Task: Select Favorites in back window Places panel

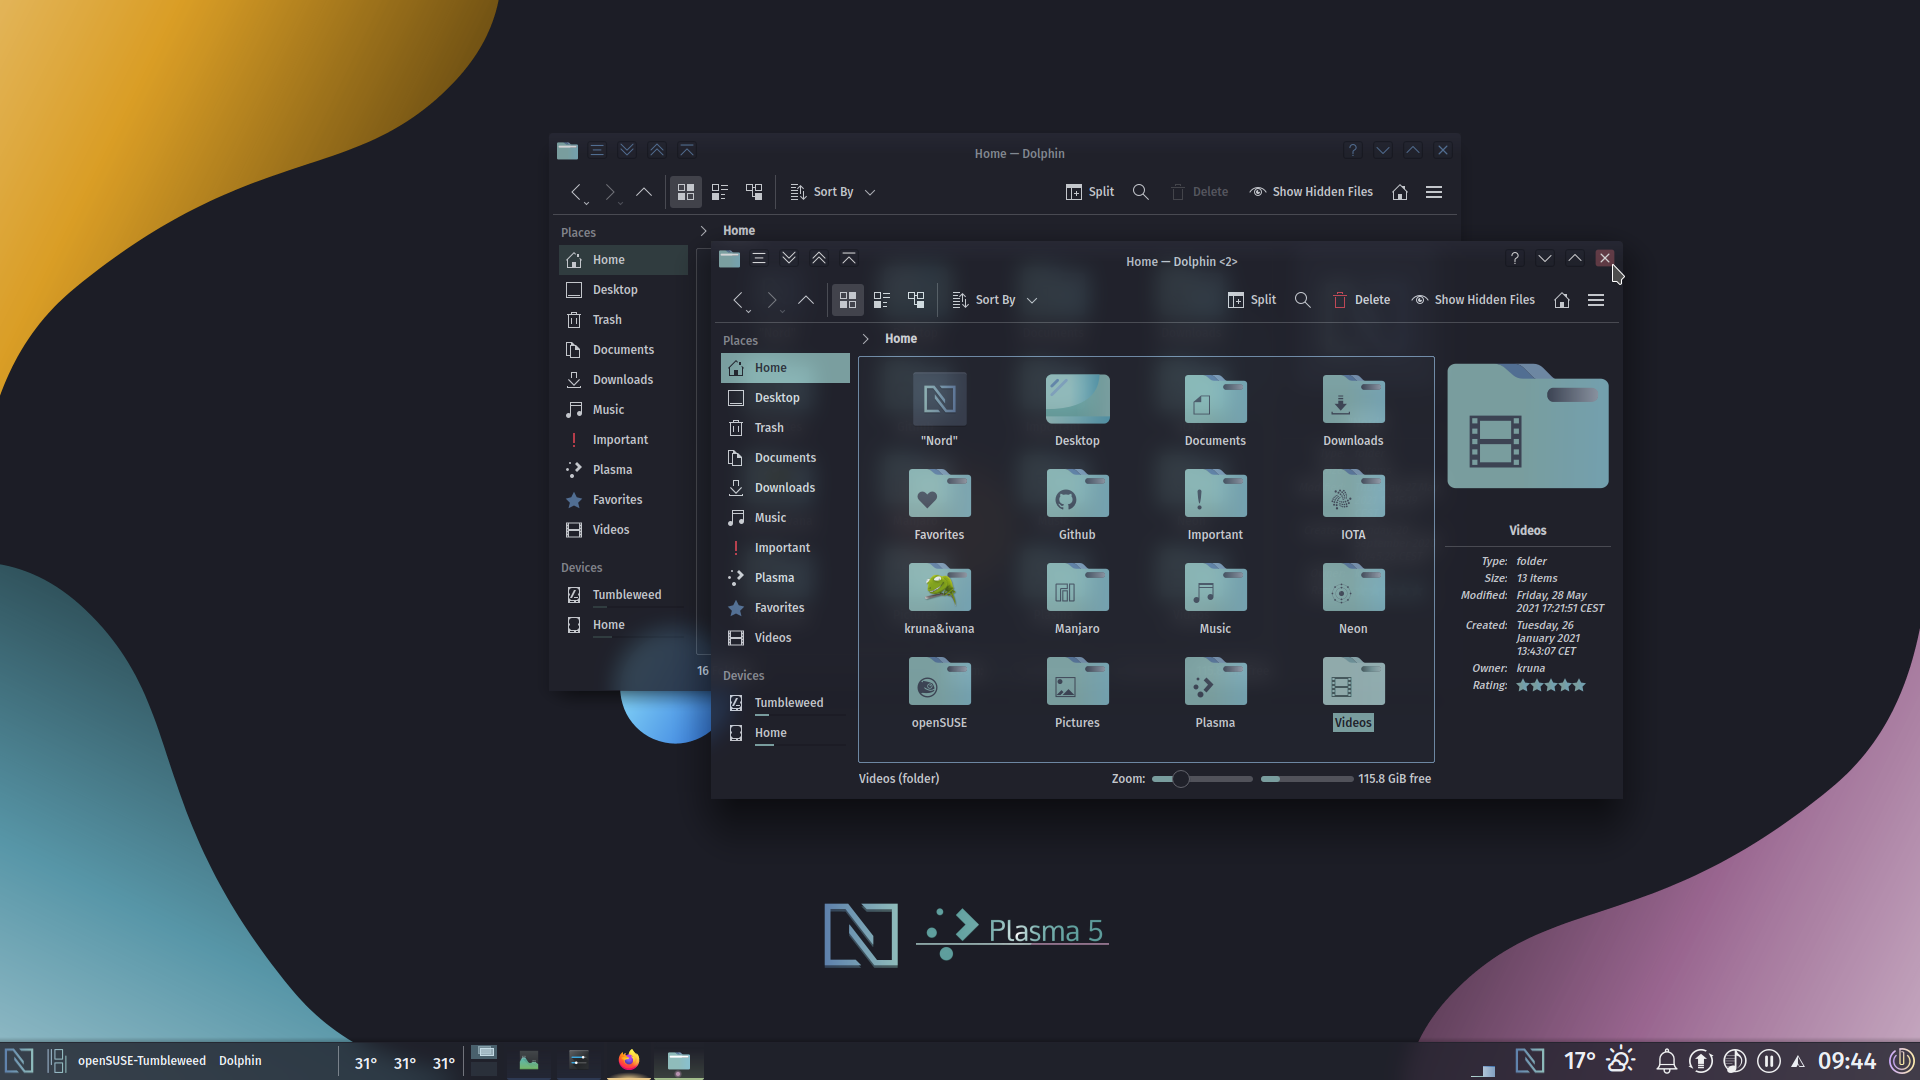Action: click(x=623, y=500)
